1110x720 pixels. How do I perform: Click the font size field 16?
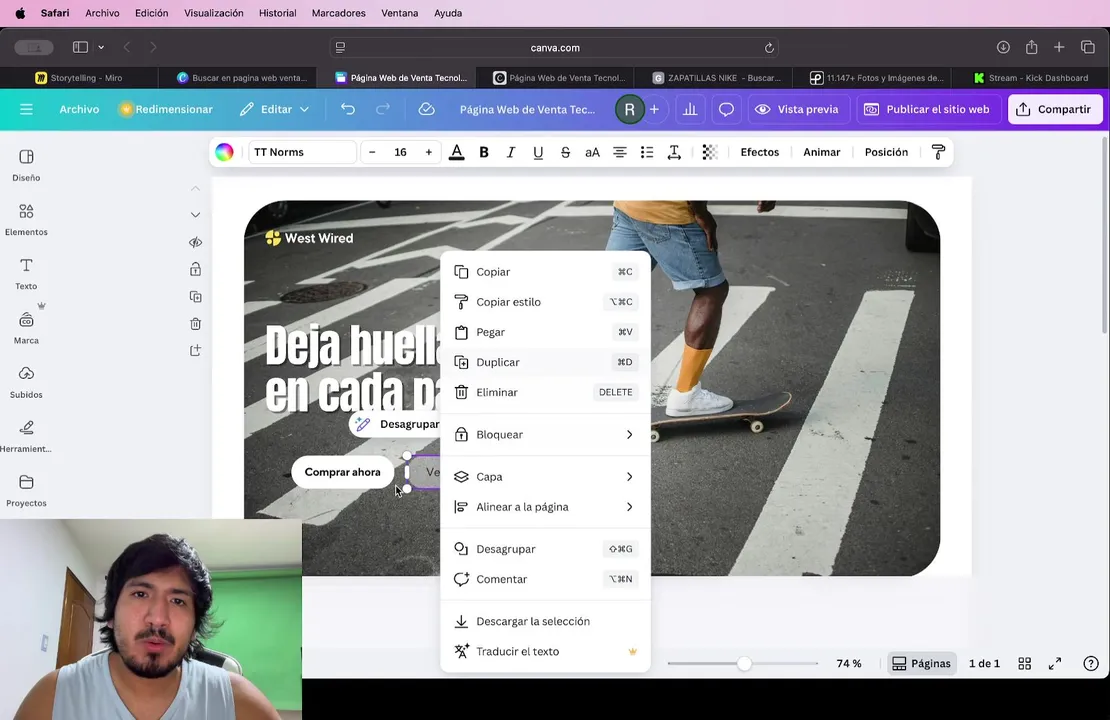point(401,152)
